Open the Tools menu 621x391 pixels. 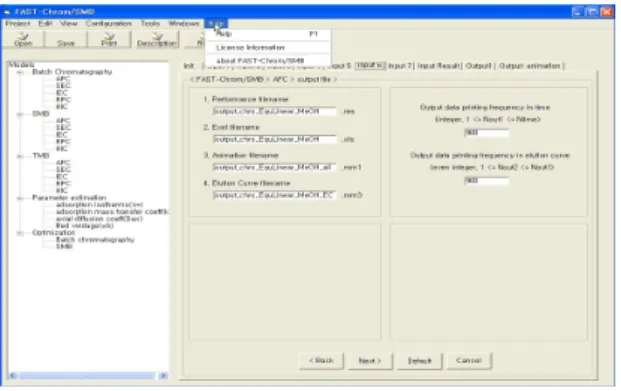pyautogui.click(x=150, y=23)
